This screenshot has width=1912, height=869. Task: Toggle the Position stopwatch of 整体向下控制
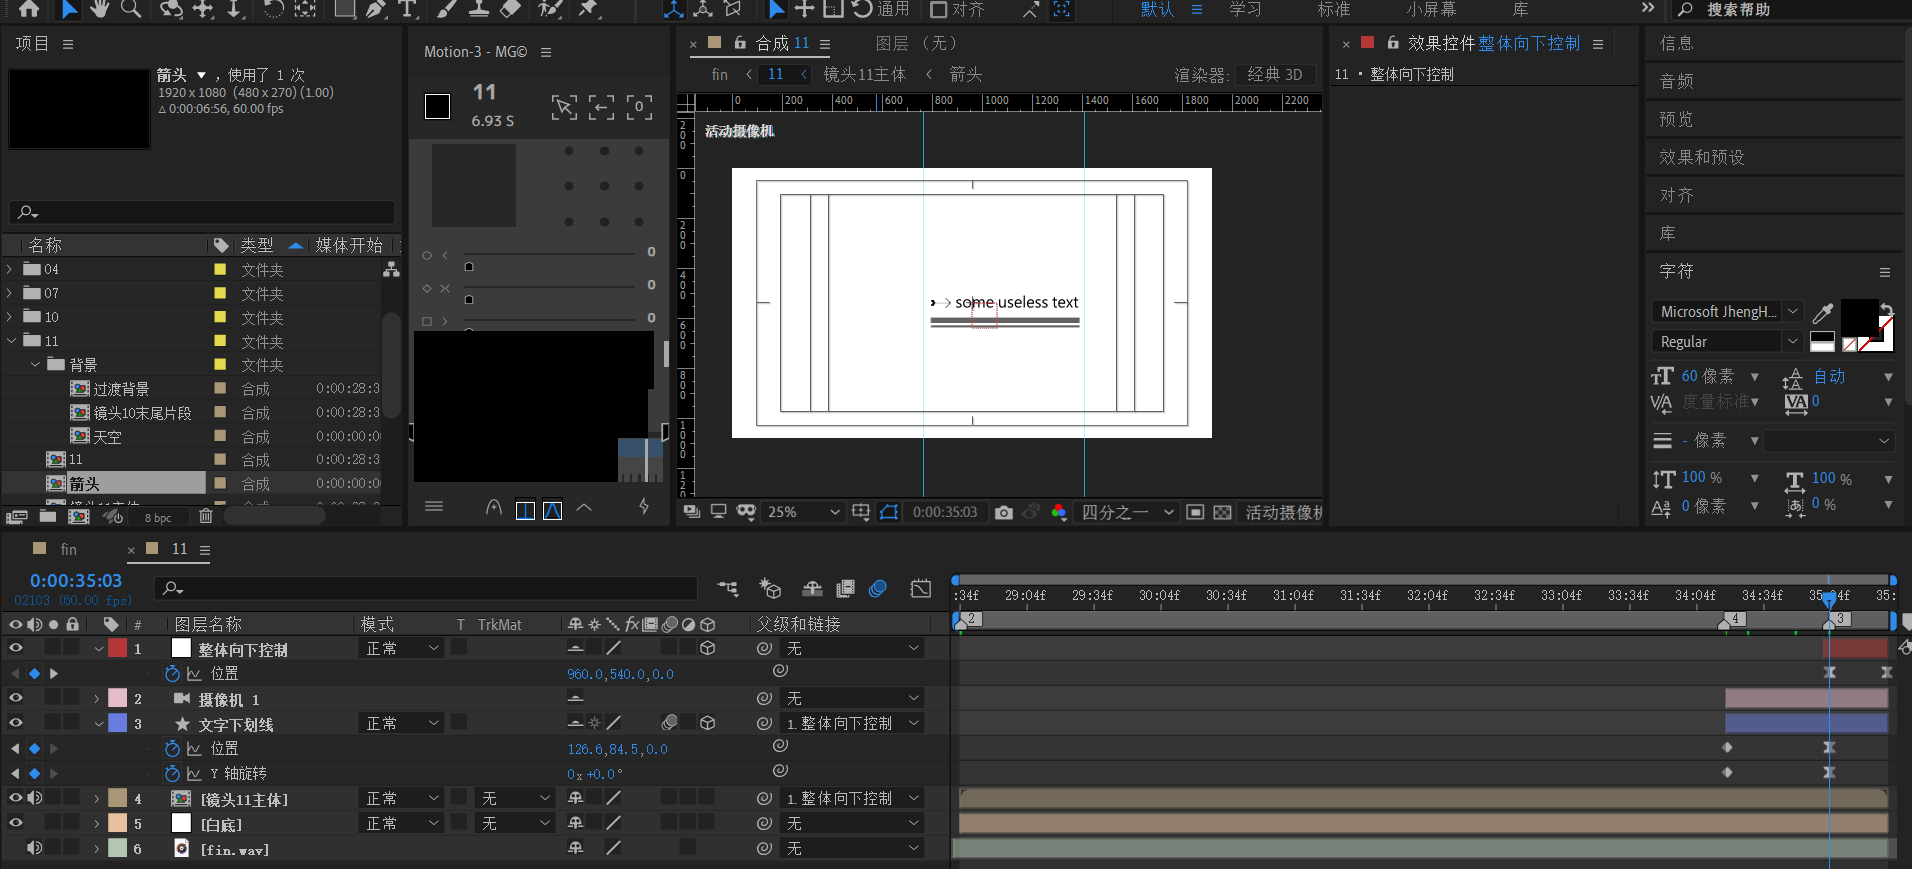(x=172, y=674)
